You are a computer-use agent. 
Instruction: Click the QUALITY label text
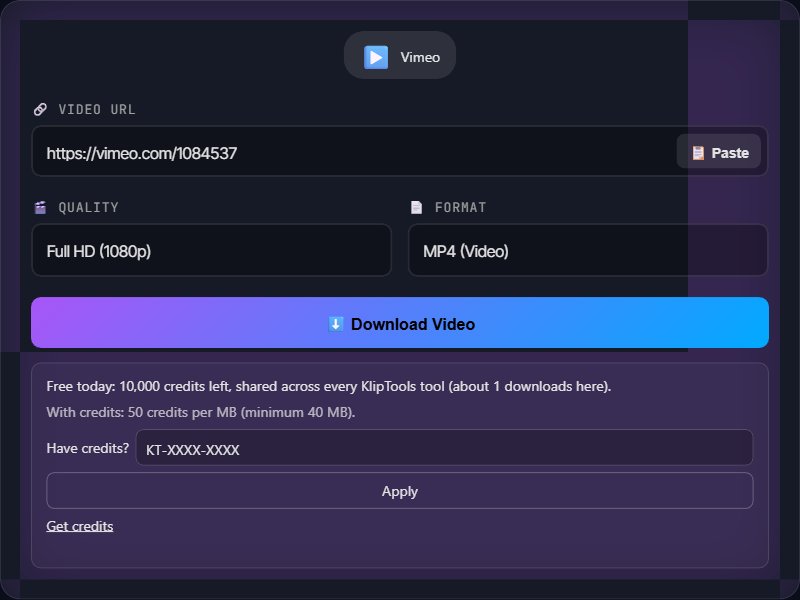click(x=88, y=207)
